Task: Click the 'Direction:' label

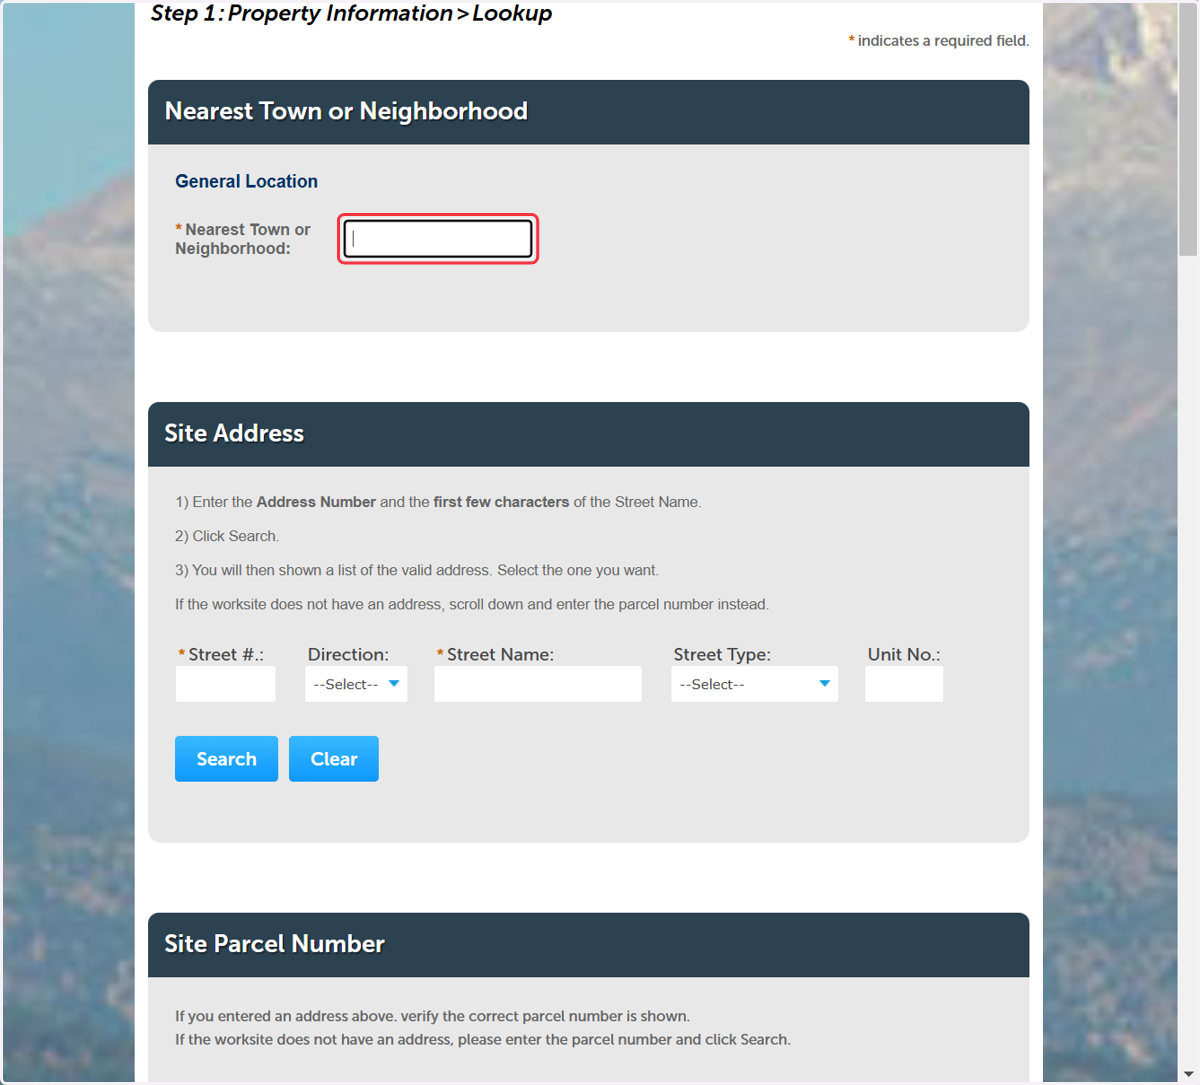Action: (x=348, y=654)
